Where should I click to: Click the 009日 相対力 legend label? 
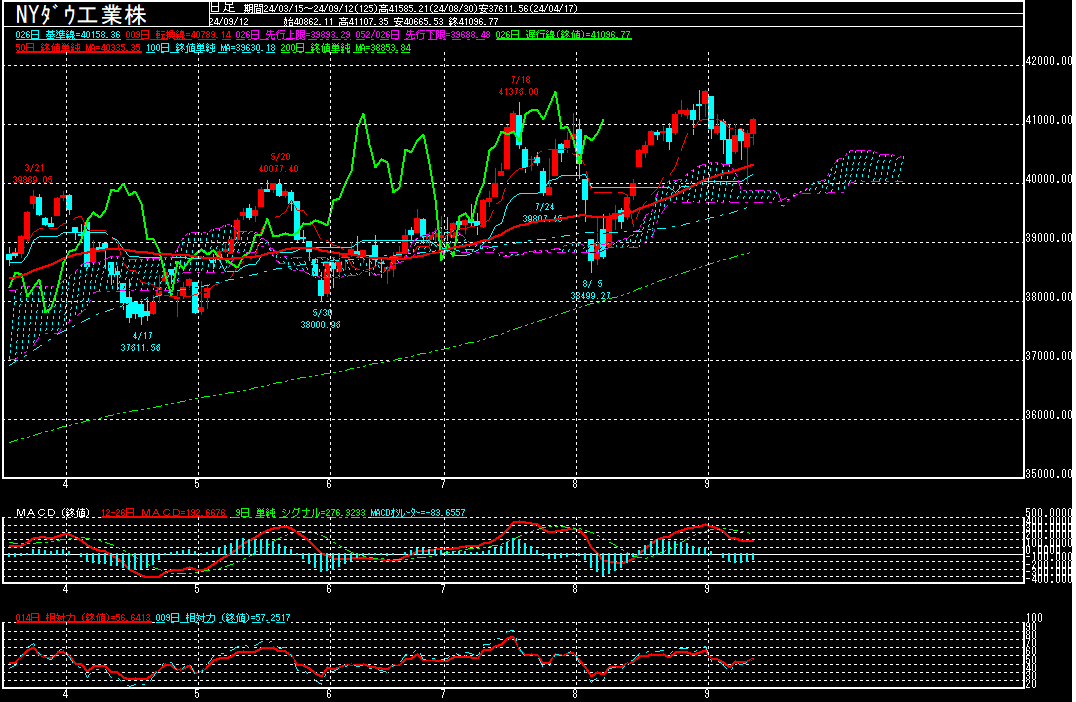click(x=223, y=618)
